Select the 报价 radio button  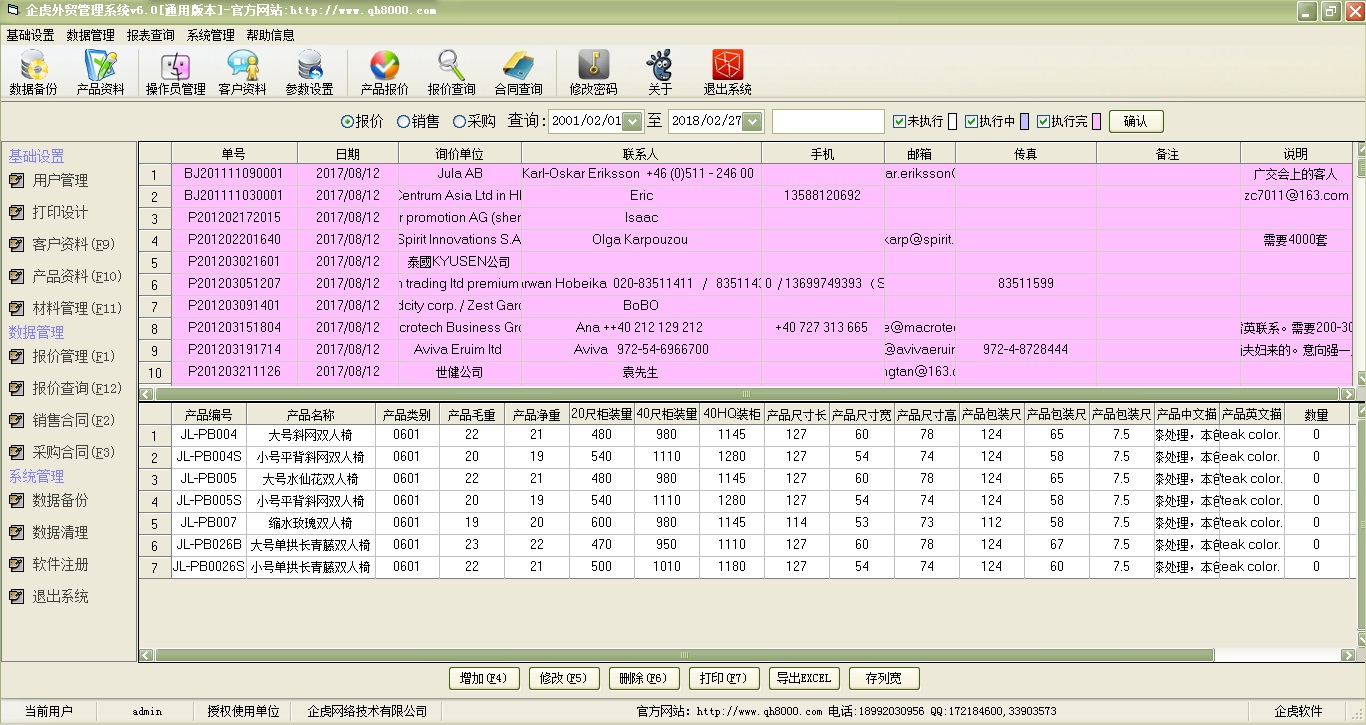348,122
